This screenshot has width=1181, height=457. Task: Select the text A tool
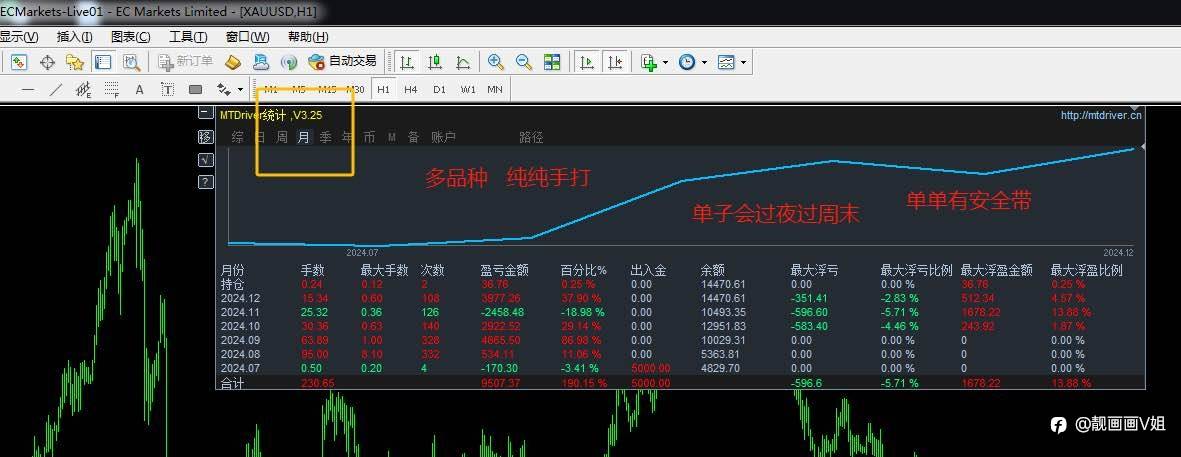(139, 90)
